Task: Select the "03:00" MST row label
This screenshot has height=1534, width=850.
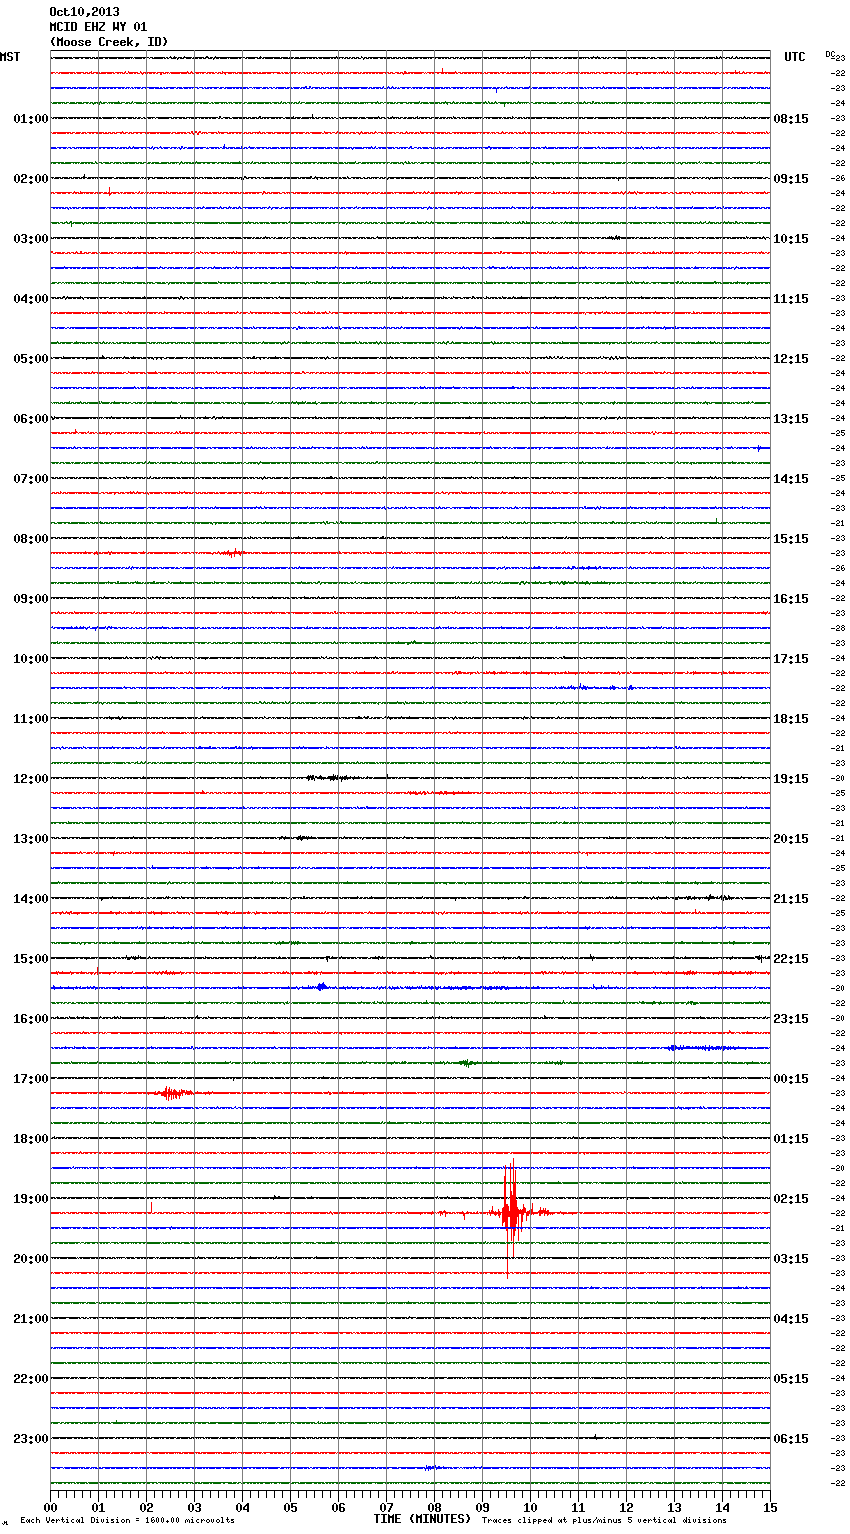Action: point(31,239)
